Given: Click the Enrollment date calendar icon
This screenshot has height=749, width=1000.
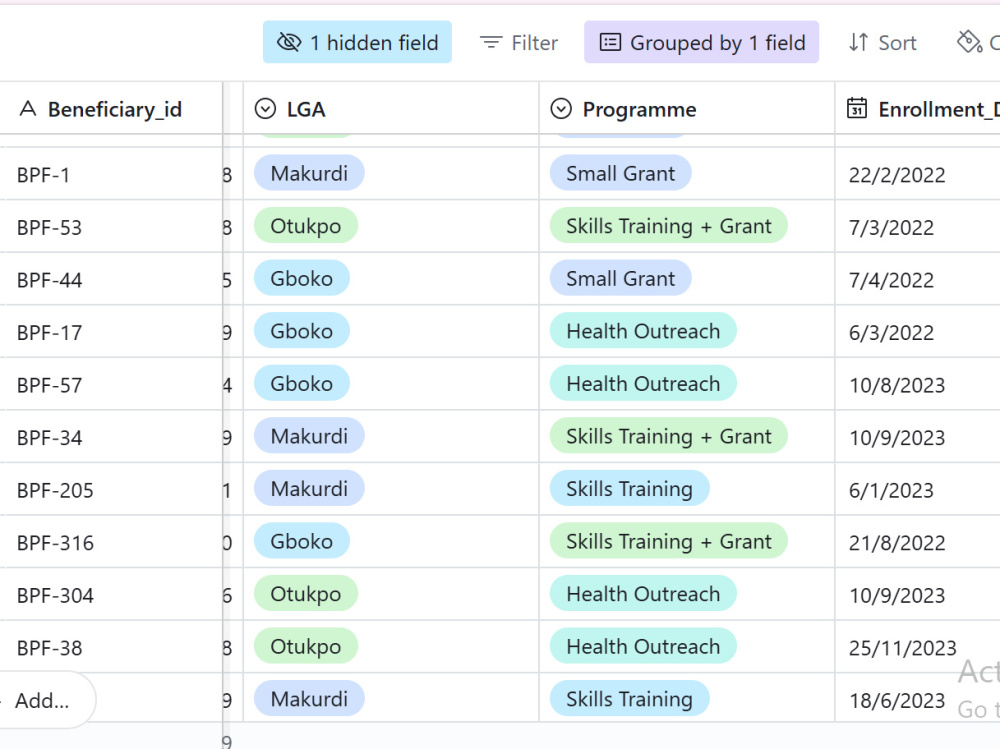Looking at the screenshot, I should click(857, 108).
